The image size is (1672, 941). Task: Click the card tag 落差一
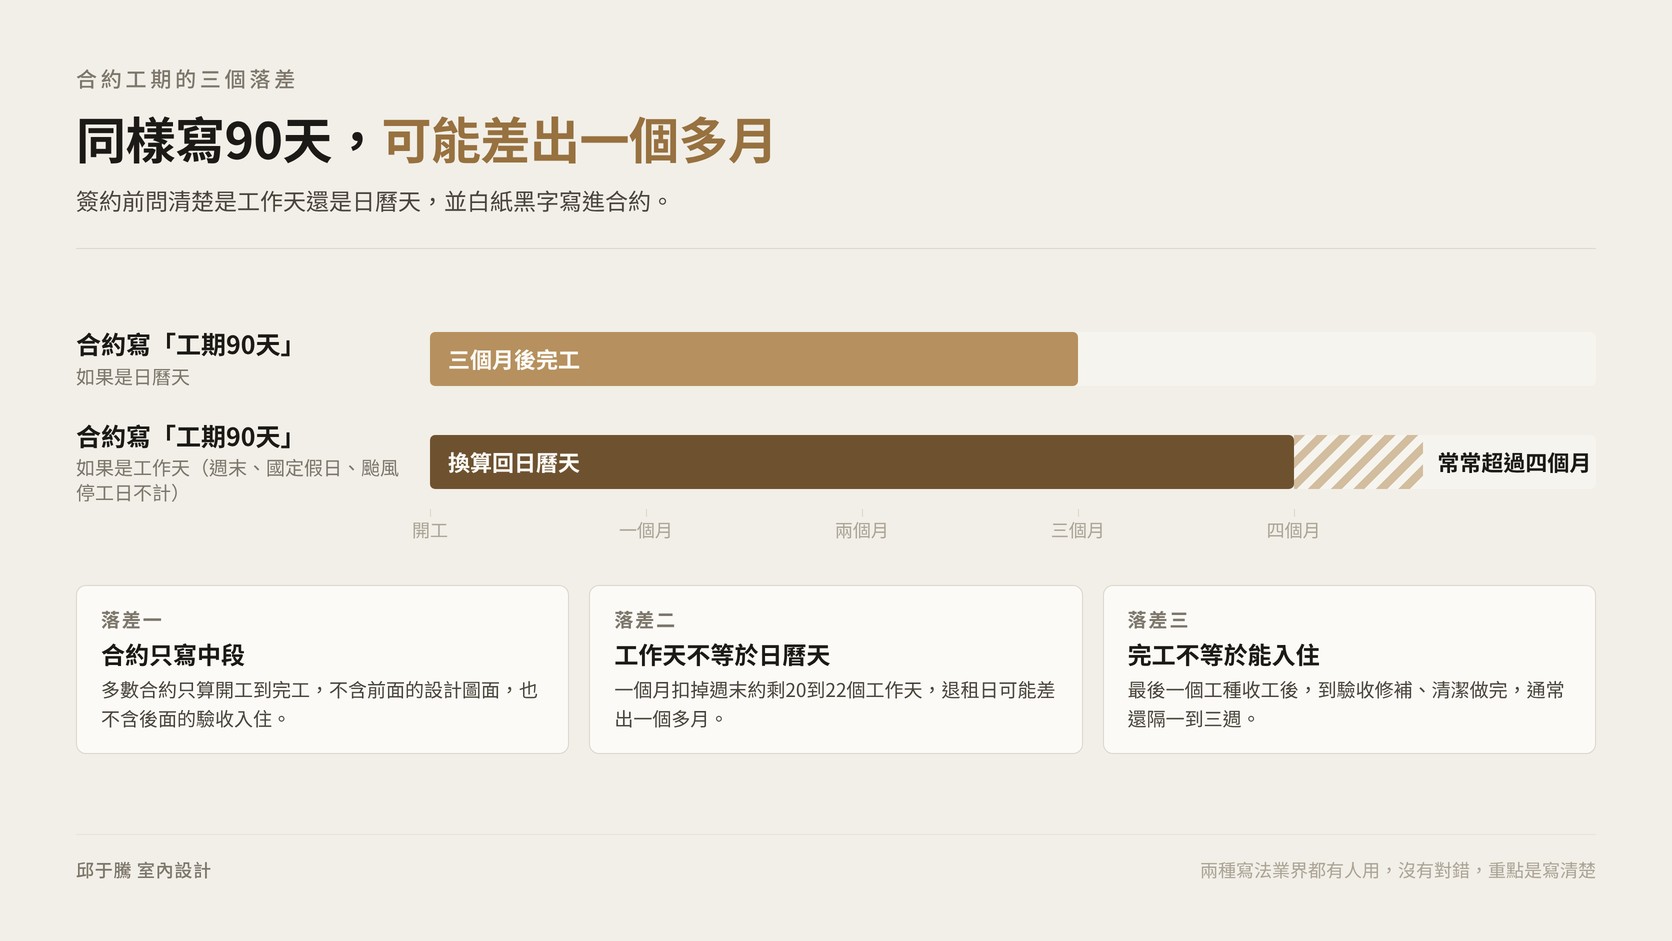click(131, 620)
